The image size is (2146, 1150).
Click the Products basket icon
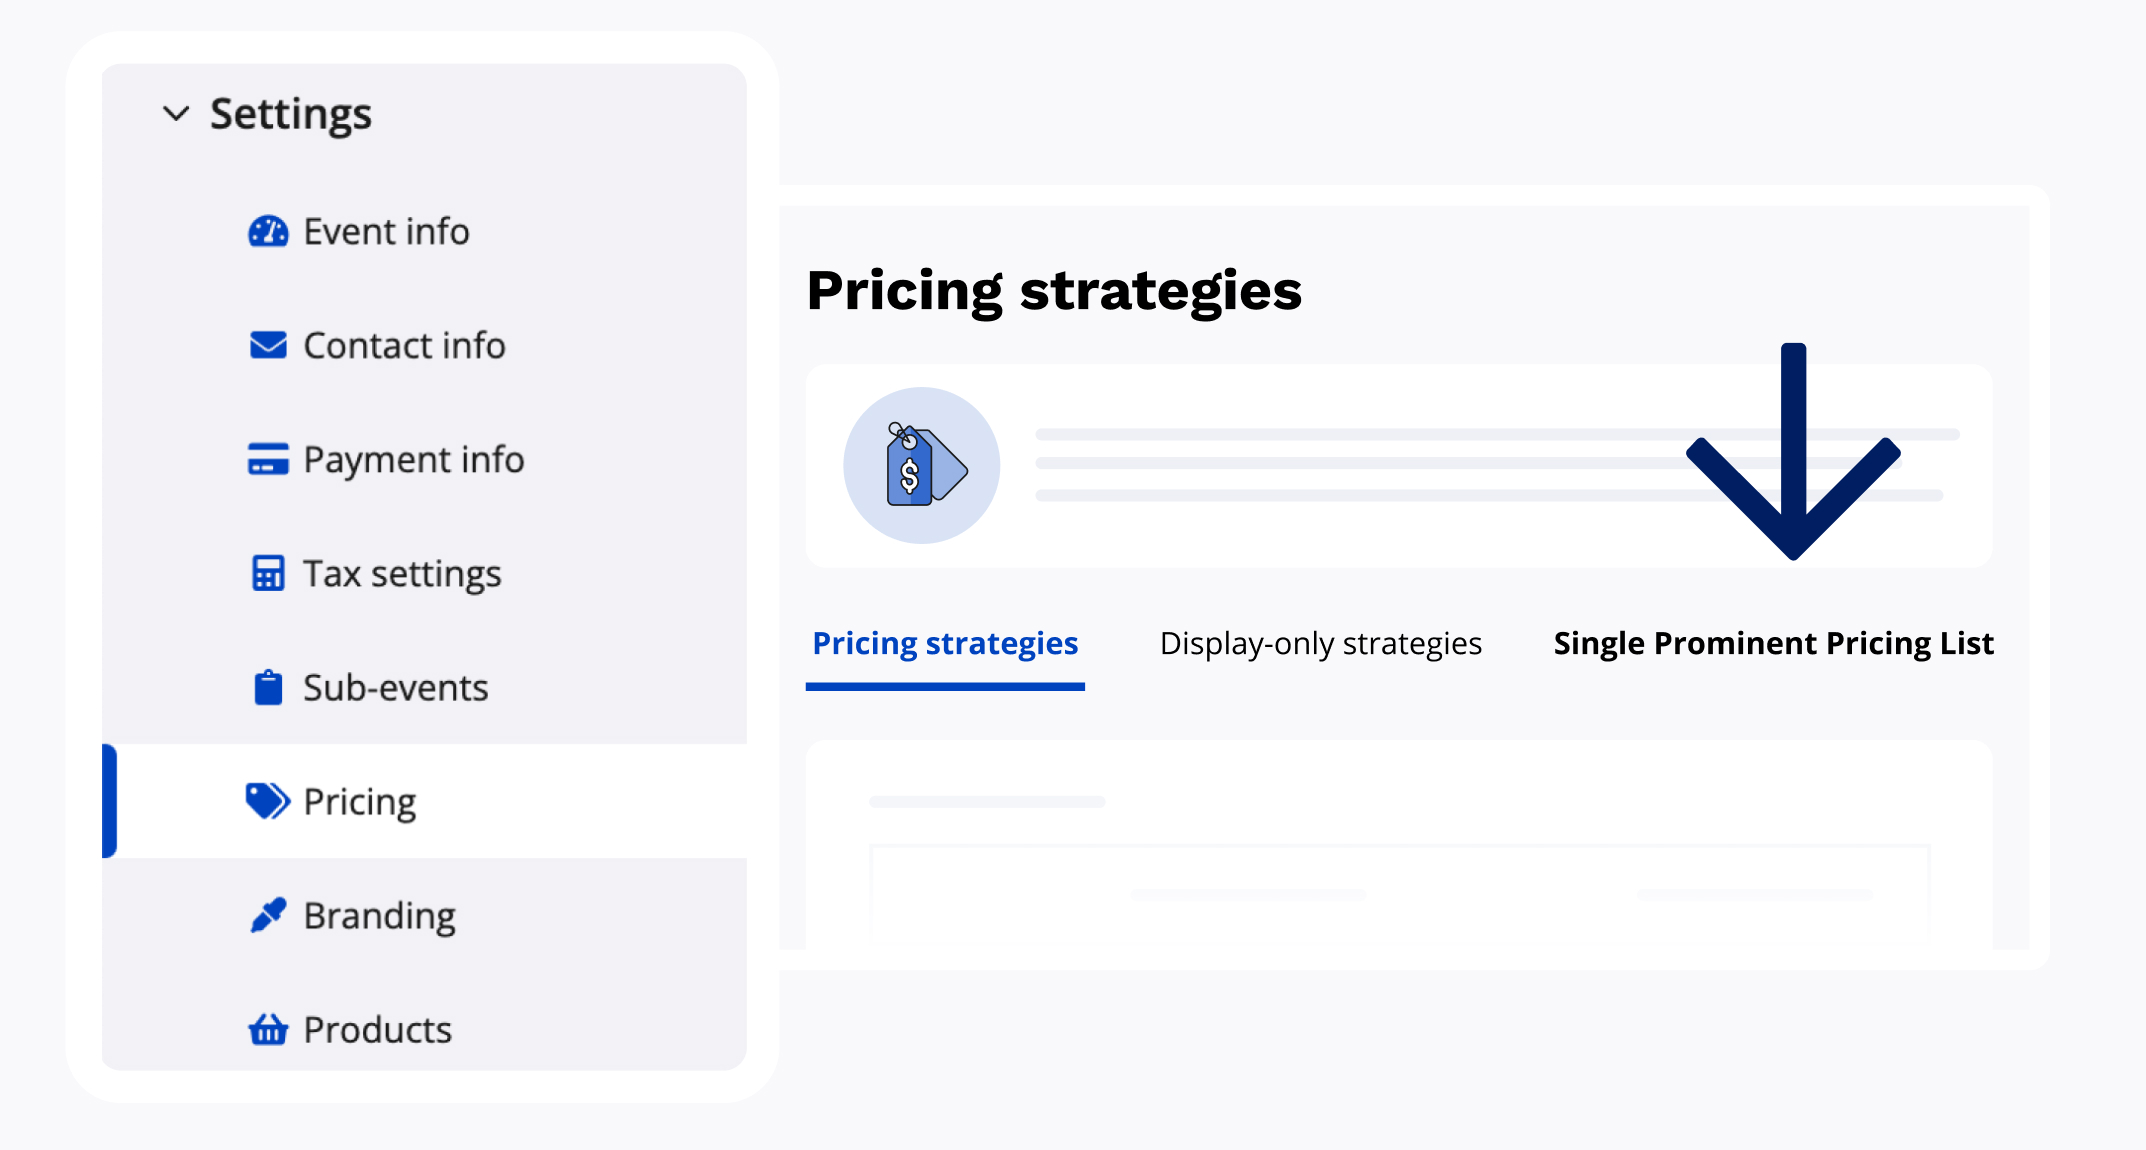click(268, 1029)
